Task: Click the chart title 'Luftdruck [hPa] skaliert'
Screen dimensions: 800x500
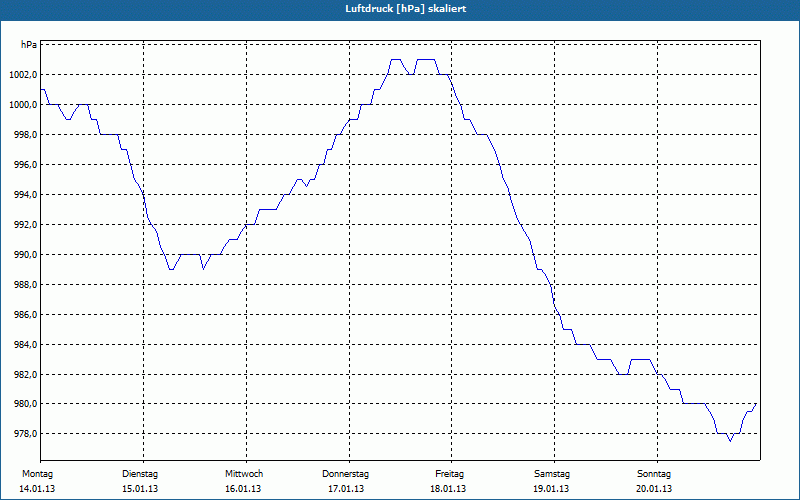Action: 406,9
